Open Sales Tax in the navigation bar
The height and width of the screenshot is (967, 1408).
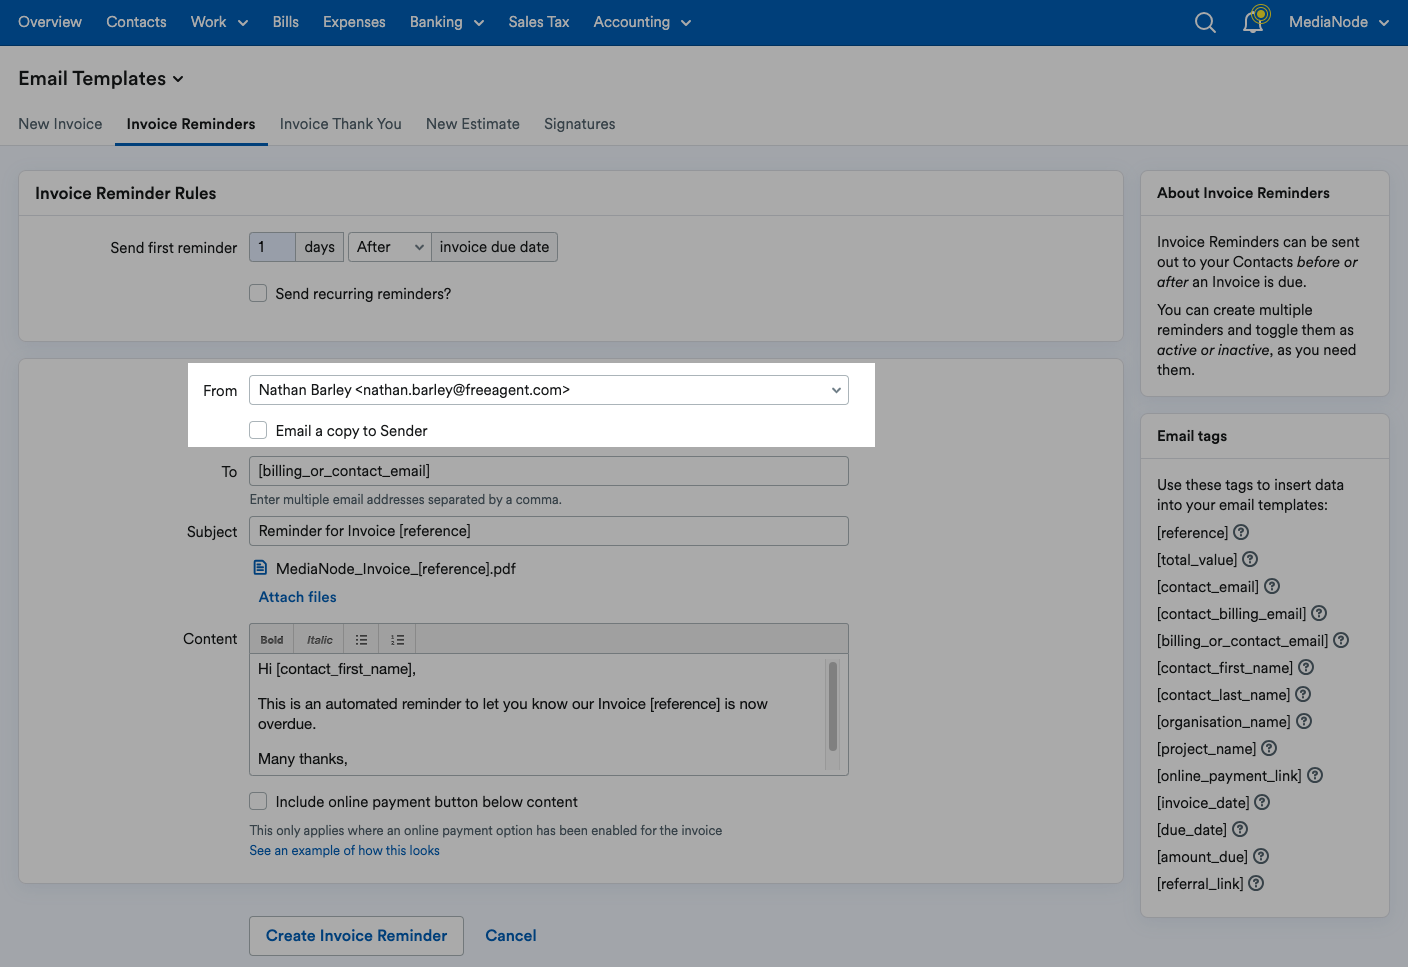click(539, 22)
